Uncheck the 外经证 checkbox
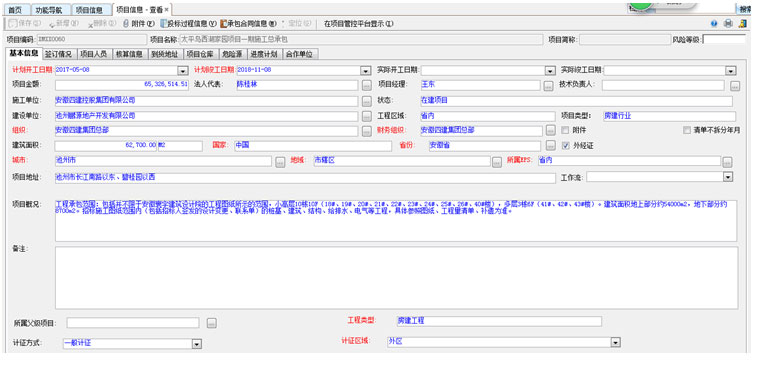The image size is (757, 370). click(x=565, y=145)
